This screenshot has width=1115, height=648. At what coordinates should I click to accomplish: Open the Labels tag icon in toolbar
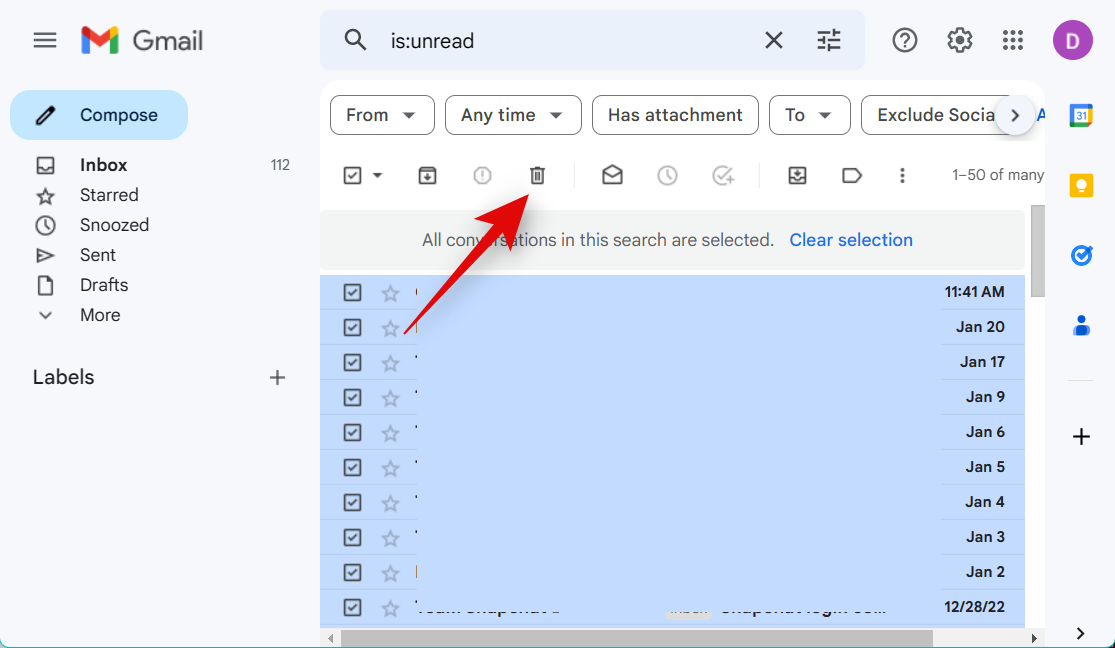[852, 176]
